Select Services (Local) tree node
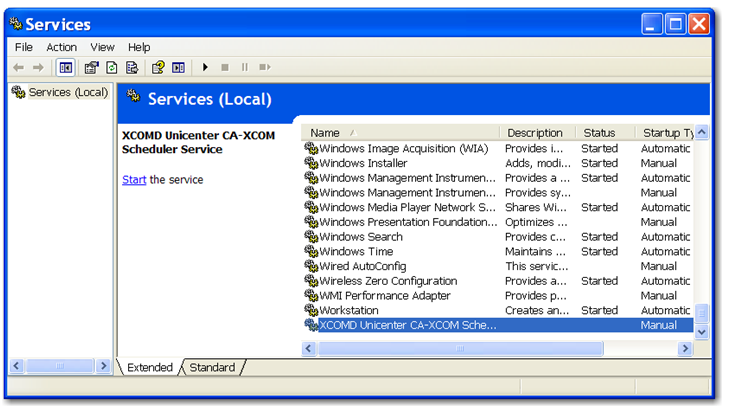Image resolution: width=729 pixels, height=411 pixels. point(68,92)
